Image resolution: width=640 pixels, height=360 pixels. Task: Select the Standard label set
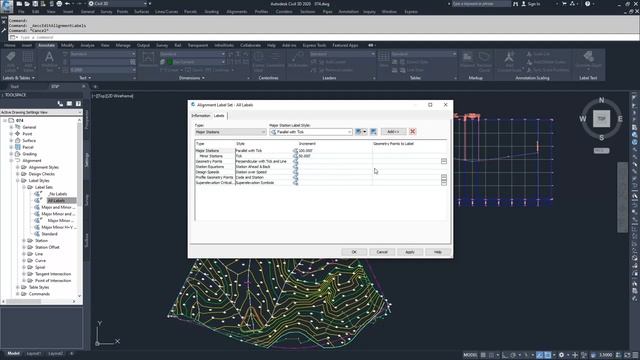[49, 234]
